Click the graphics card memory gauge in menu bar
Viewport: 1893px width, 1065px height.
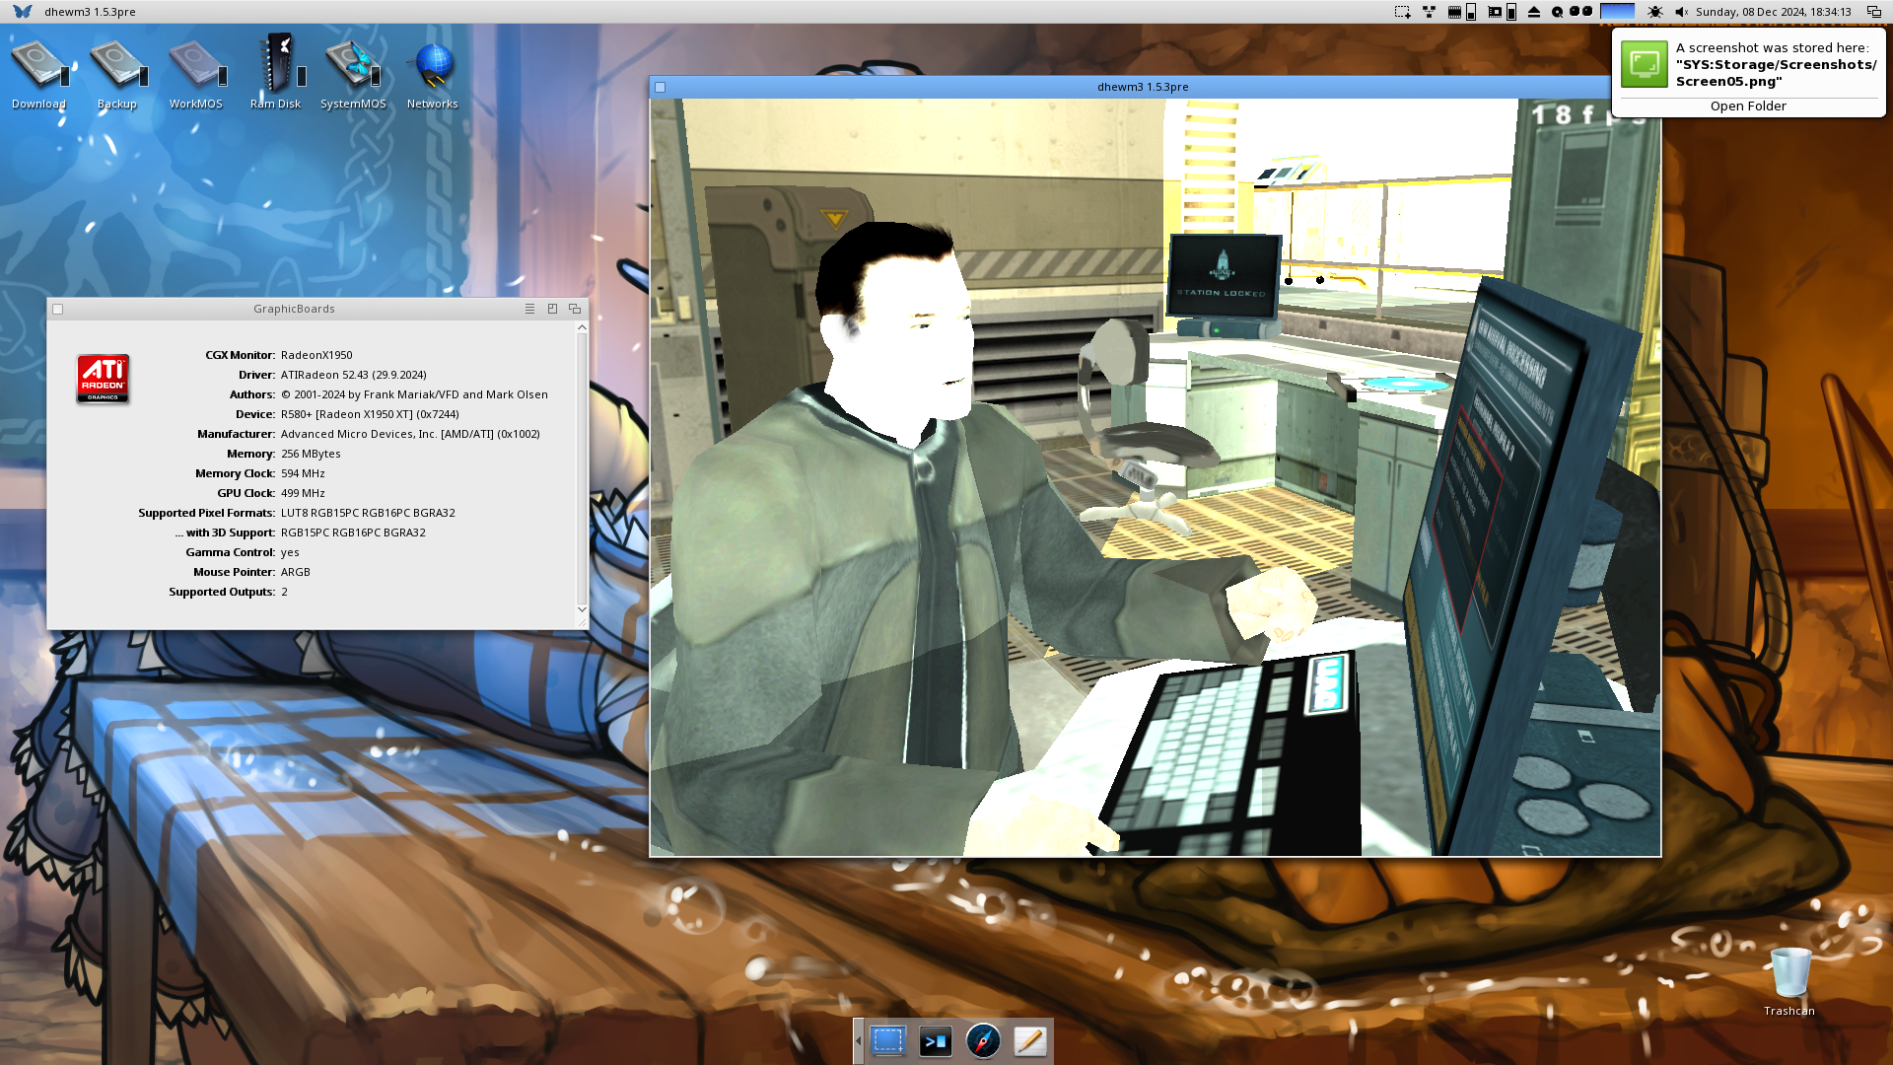1502,12
